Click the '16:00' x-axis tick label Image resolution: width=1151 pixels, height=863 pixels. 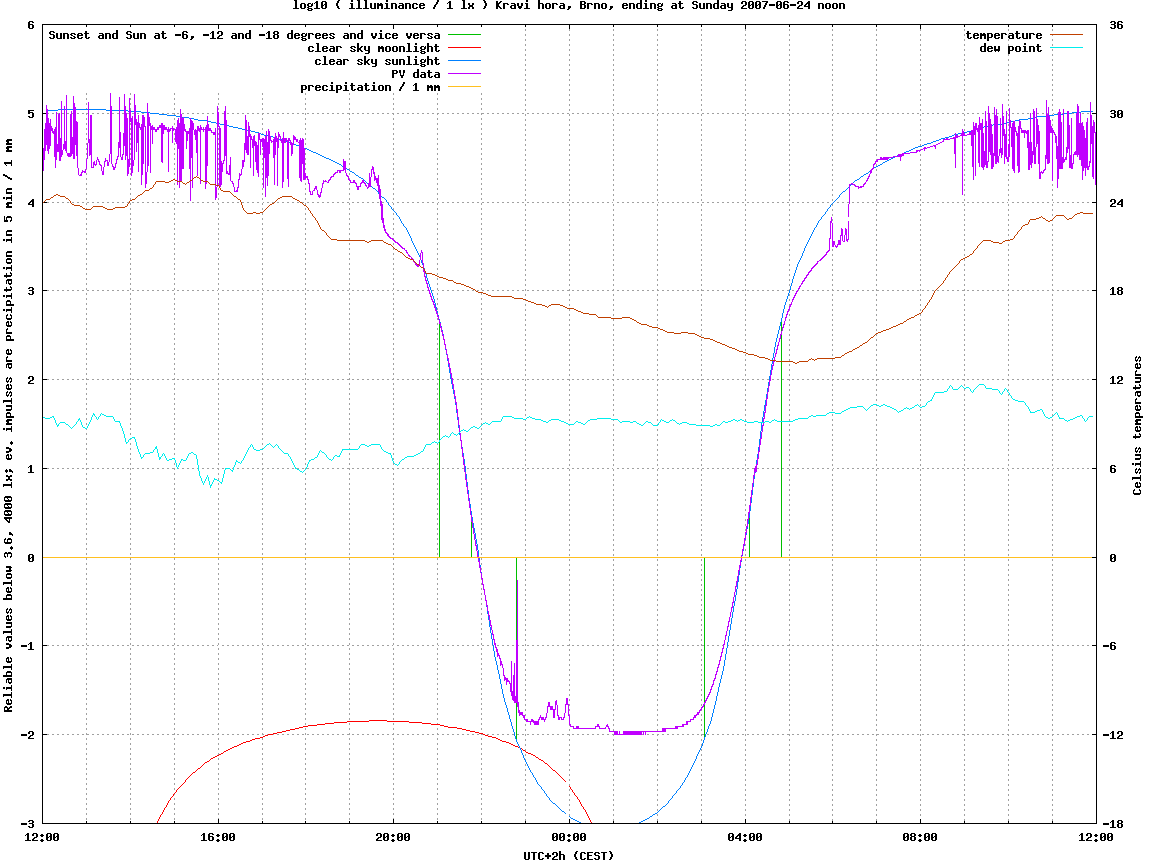click(218, 837)
